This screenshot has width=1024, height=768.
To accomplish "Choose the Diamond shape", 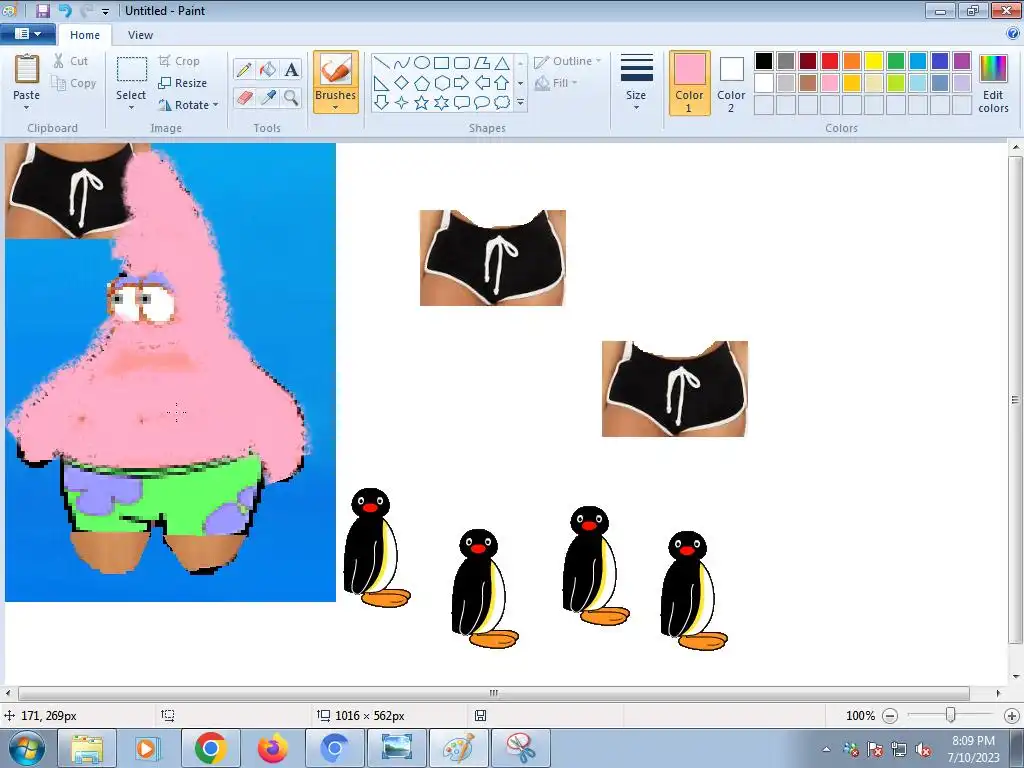I will tap(402, 83).
